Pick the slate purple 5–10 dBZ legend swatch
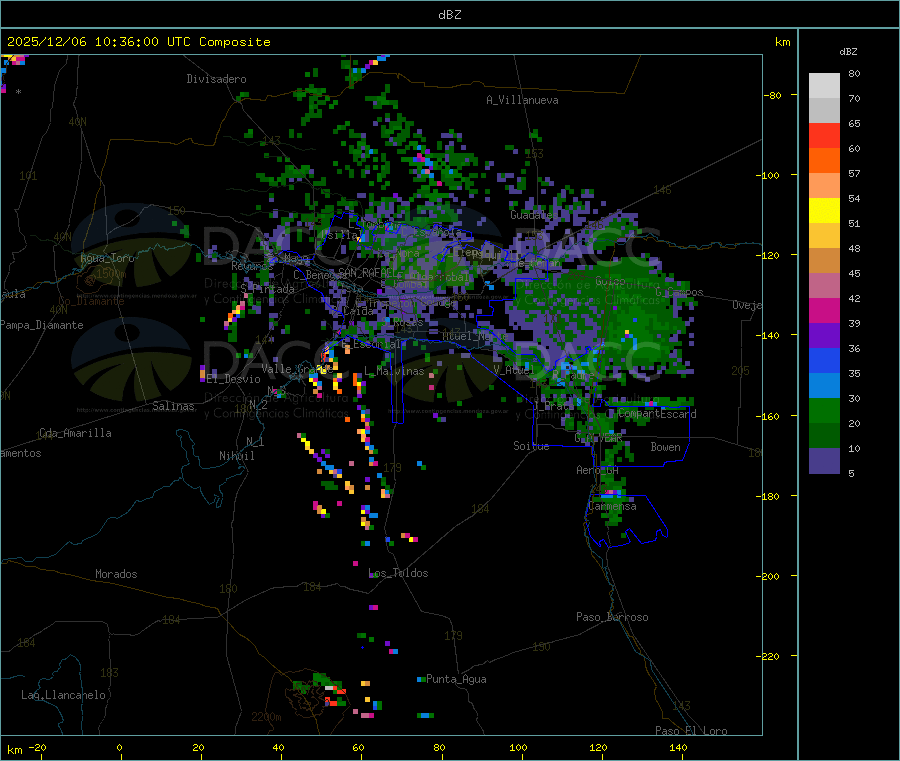 [x=824, y=461]
